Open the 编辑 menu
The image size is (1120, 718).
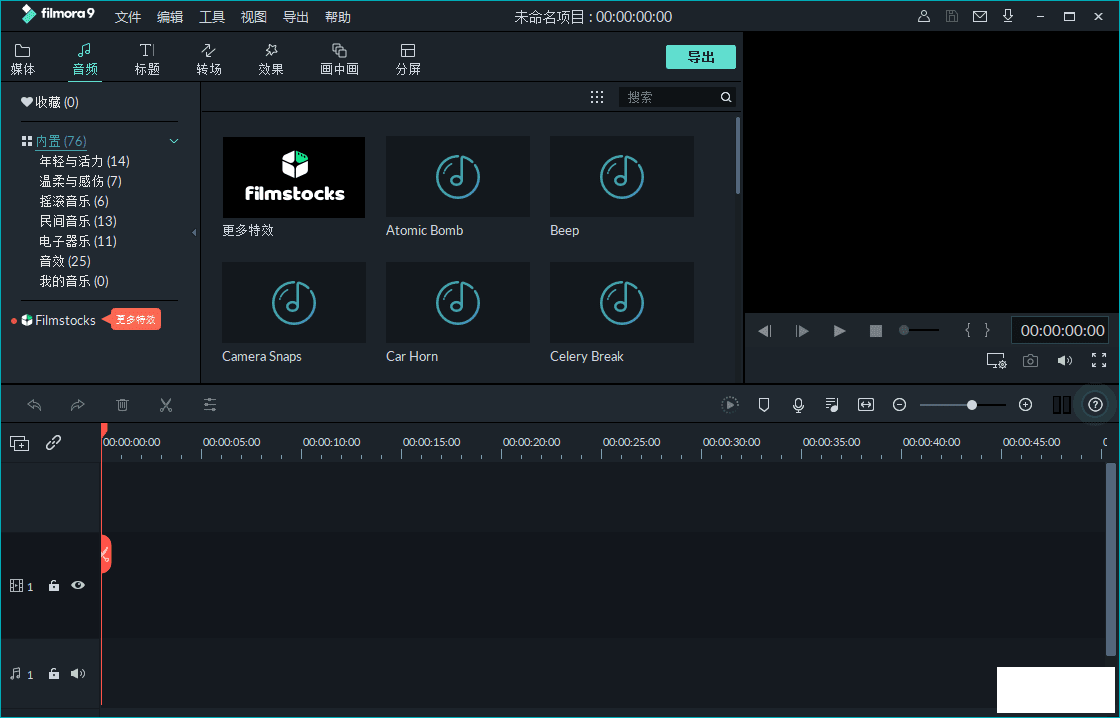tap(170, 17)
